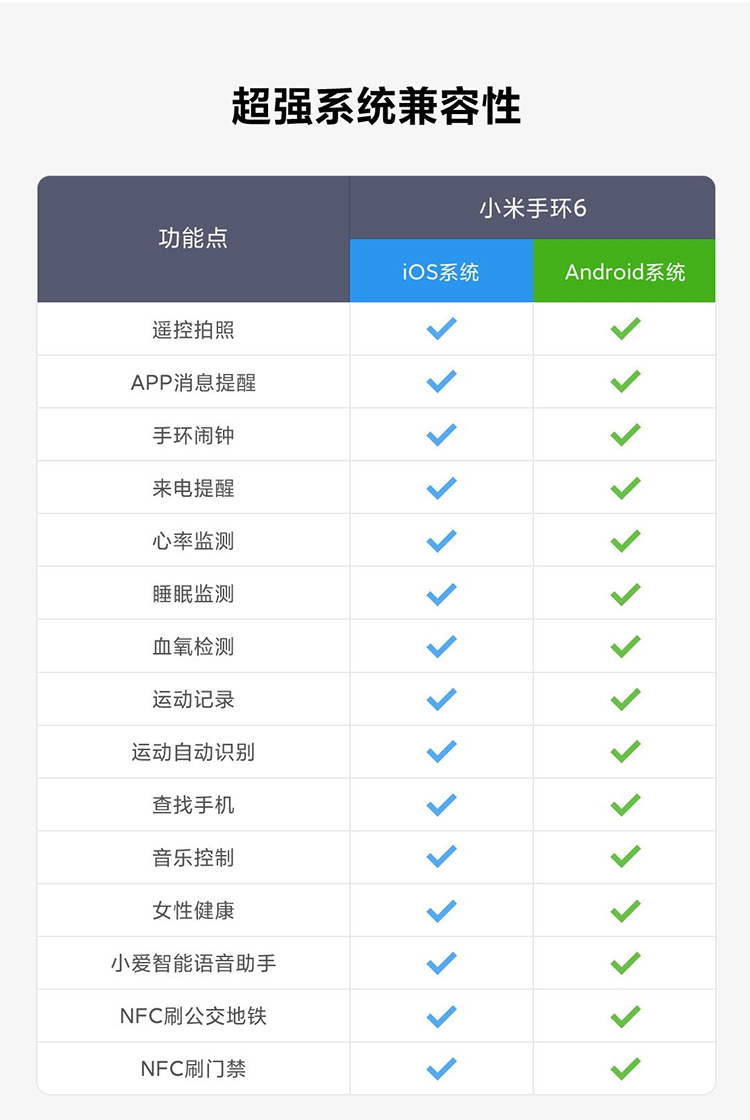Click the 来电提醒 feature label
The image size is (750, 1120).
pyautogui.click(x=193, y=489)
